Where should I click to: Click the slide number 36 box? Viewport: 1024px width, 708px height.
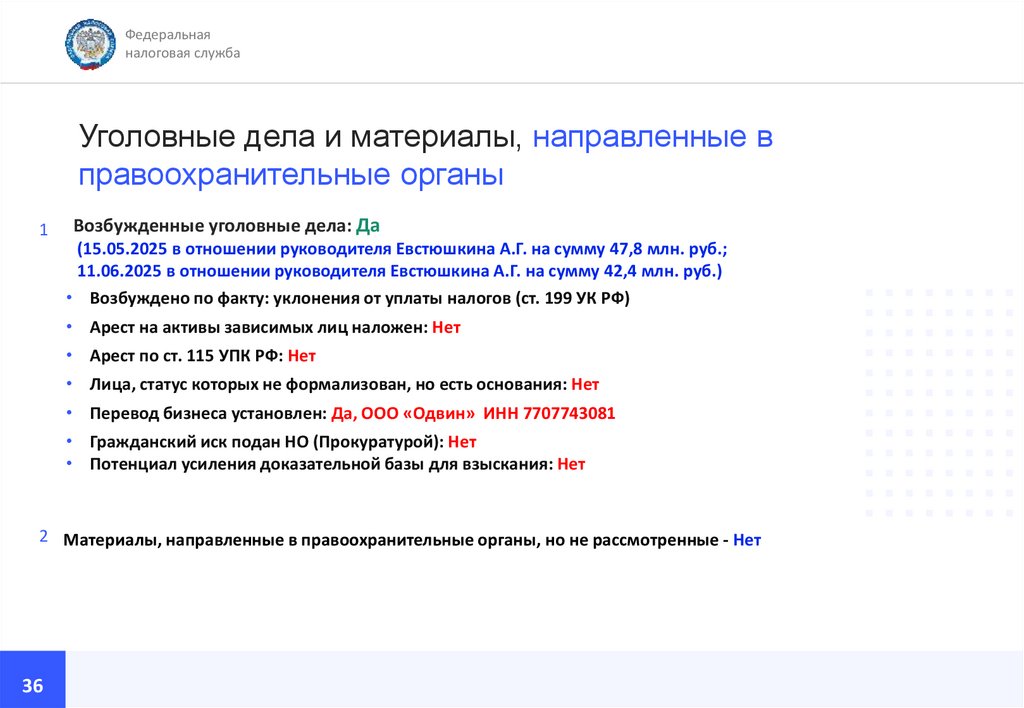33,679
